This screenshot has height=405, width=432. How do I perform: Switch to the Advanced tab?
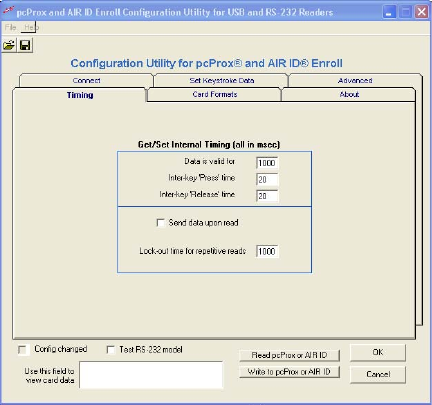coord(355,81)
